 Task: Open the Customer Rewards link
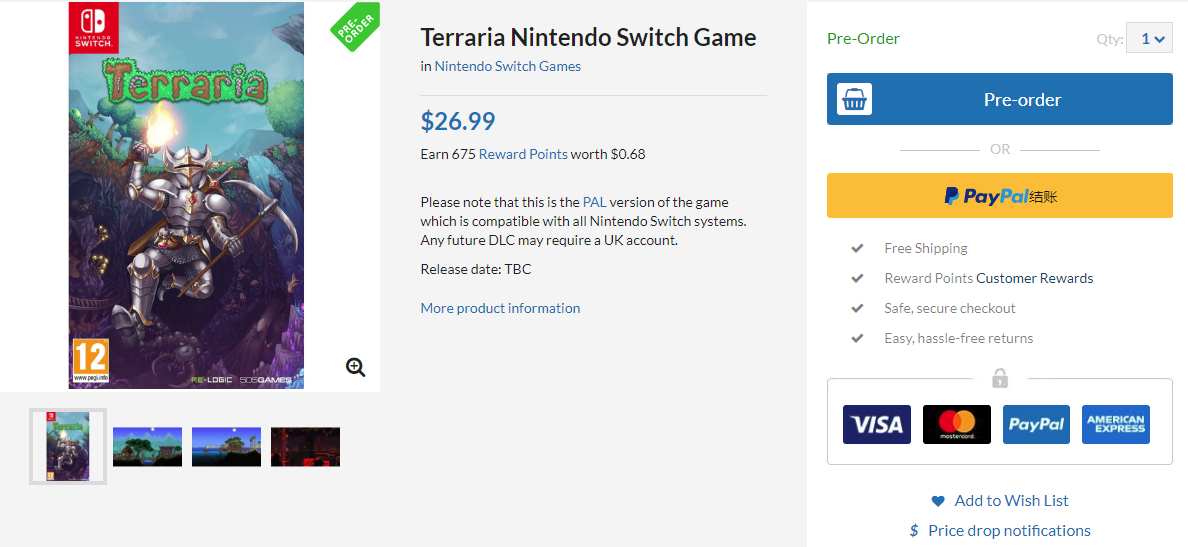(x=1034, y=278)
